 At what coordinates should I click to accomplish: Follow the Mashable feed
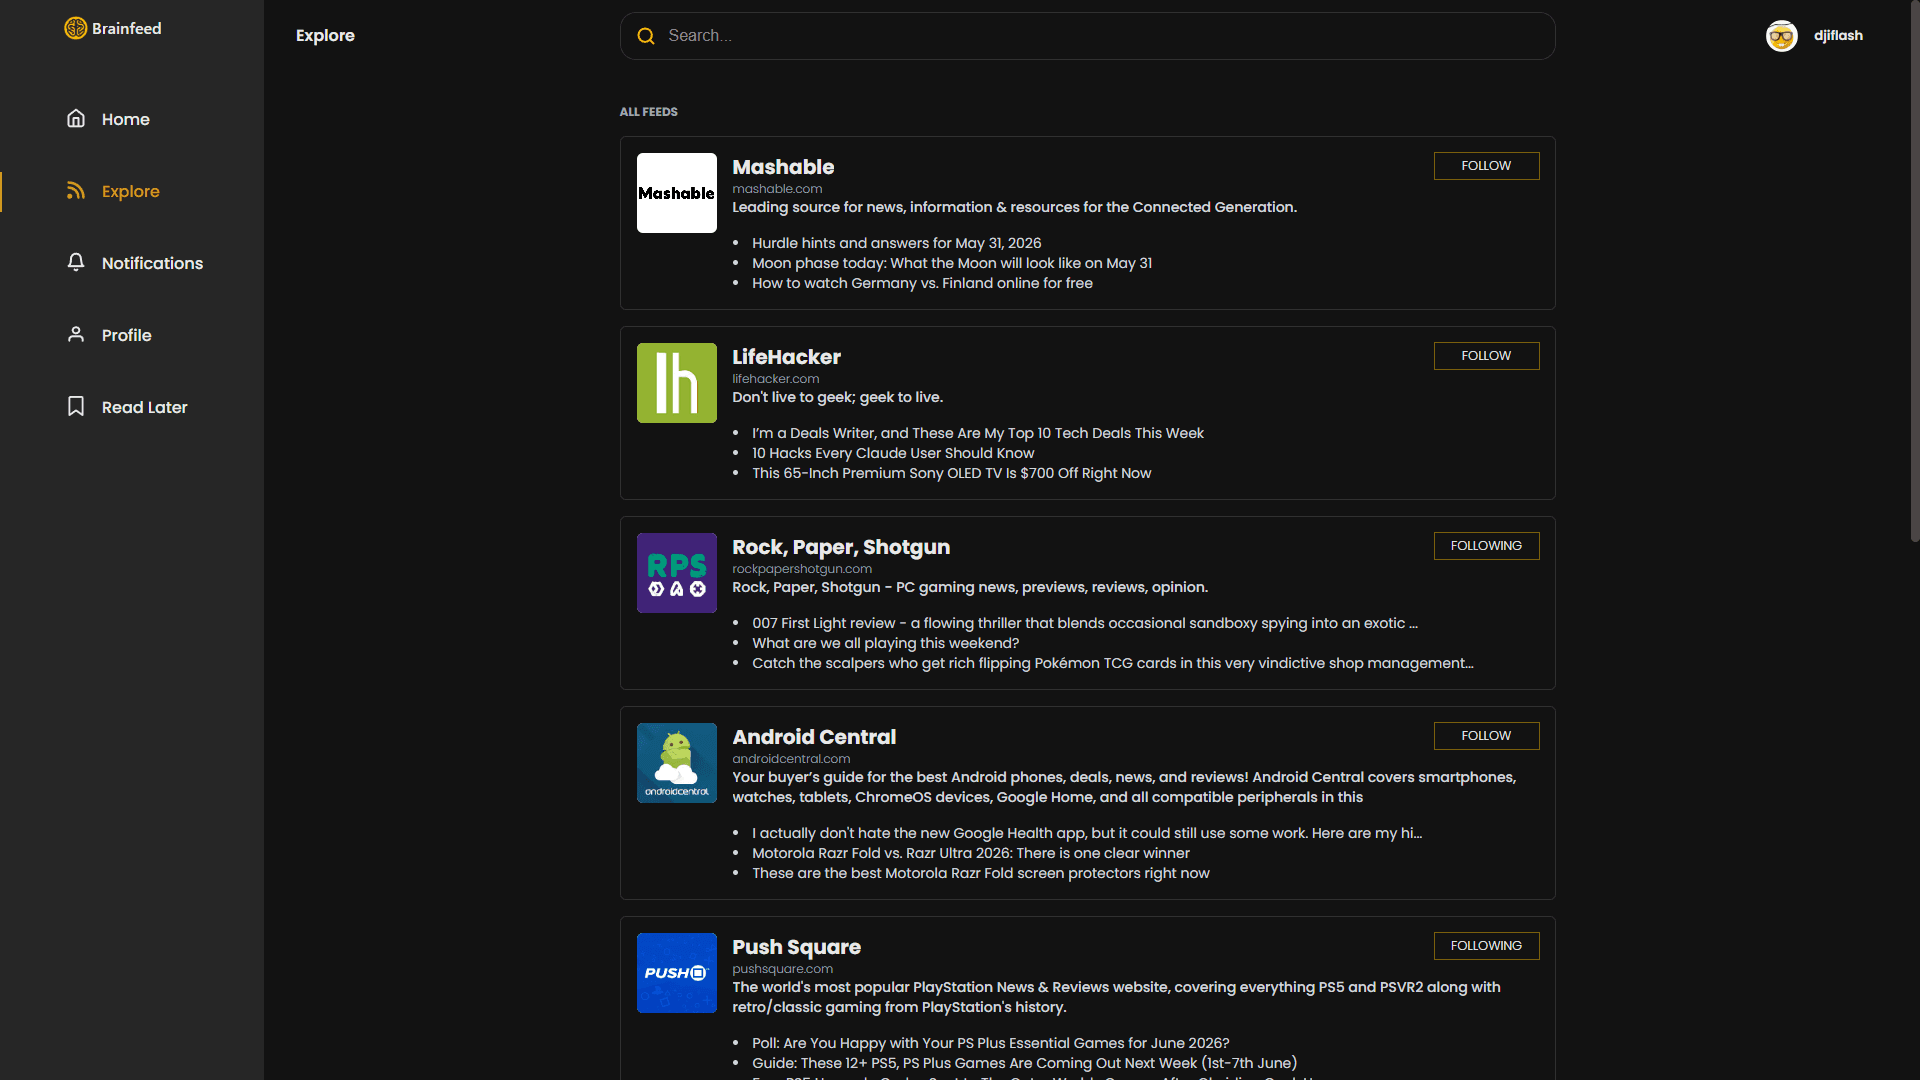pyautogui.click(x=1486, y=166)
